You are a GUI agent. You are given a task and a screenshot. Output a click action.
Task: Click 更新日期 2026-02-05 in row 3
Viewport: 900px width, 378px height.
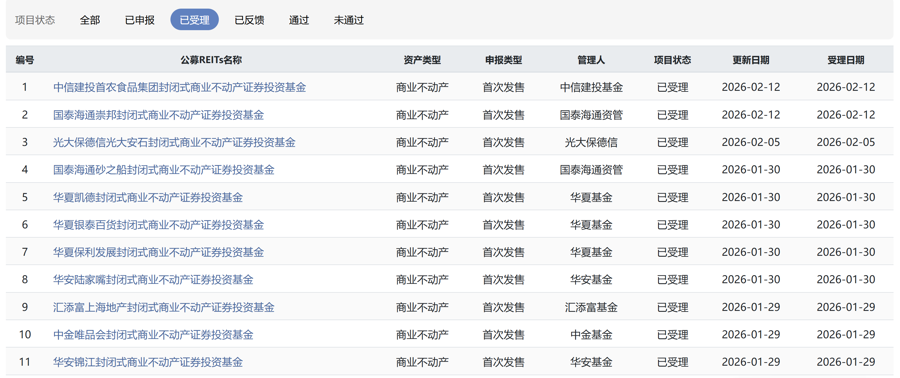click(x=751, y=142)
